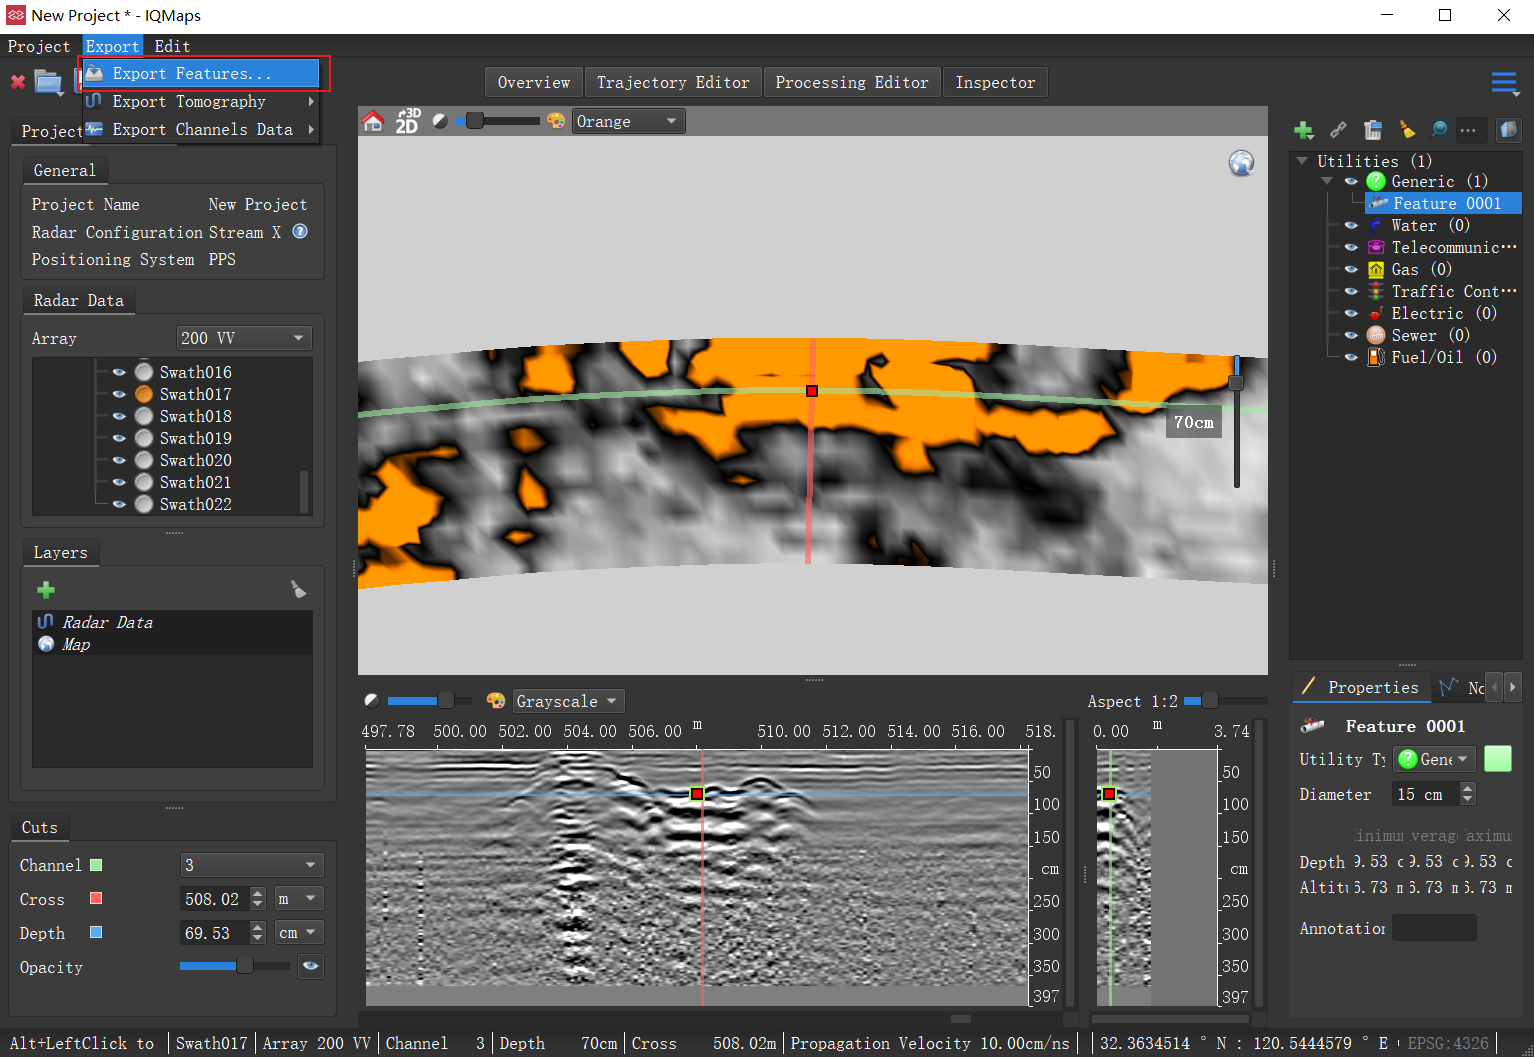Click the map contrast half-circle icon
The image size is (1534, 1057).
(440, 121)
